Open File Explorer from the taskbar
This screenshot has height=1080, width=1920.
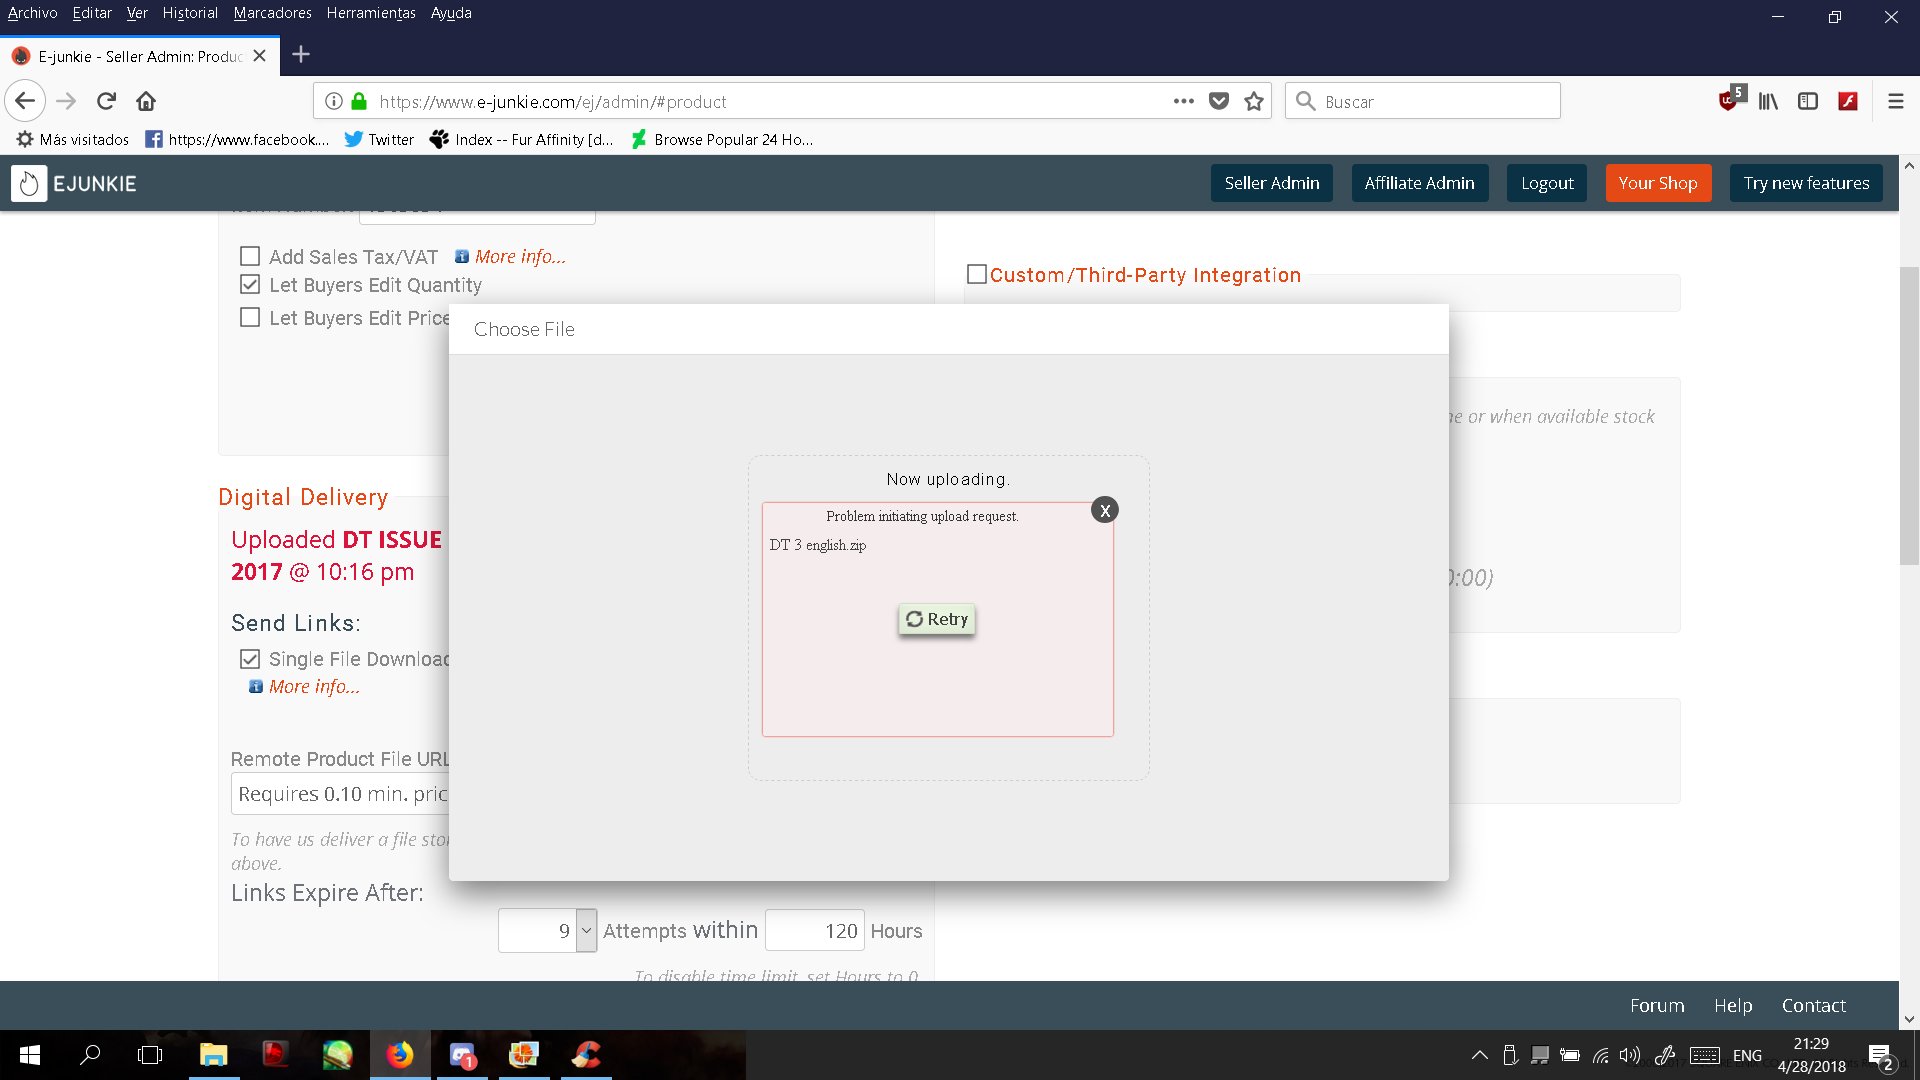pos(213,1055)
